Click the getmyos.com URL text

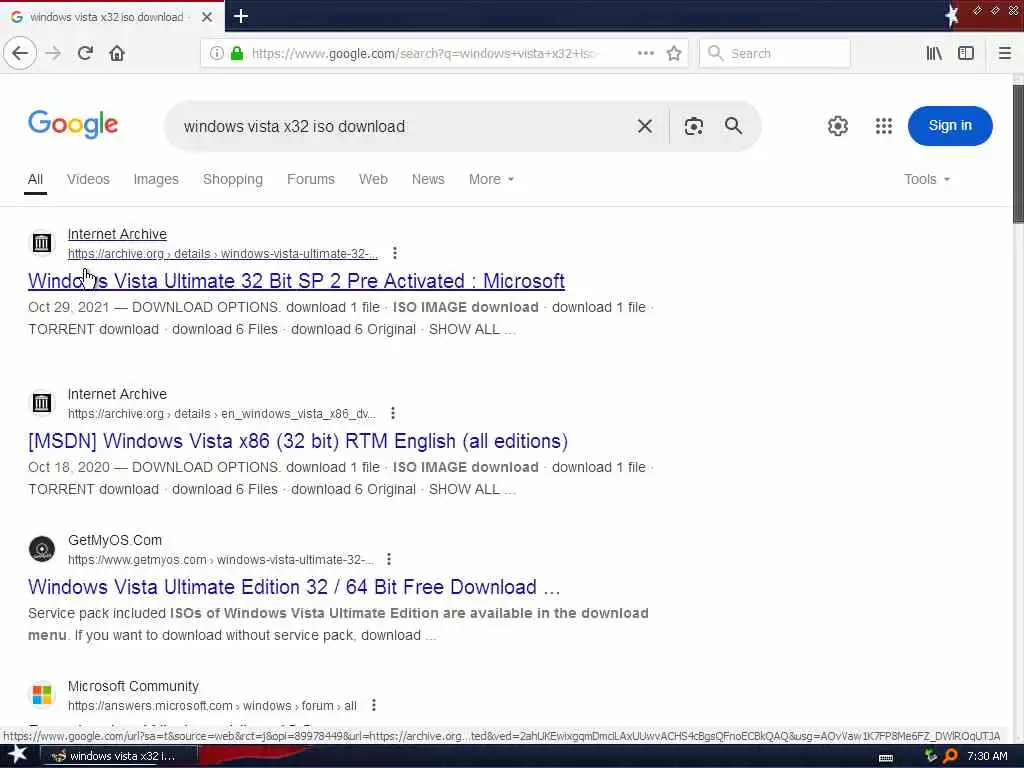[221, 560]
